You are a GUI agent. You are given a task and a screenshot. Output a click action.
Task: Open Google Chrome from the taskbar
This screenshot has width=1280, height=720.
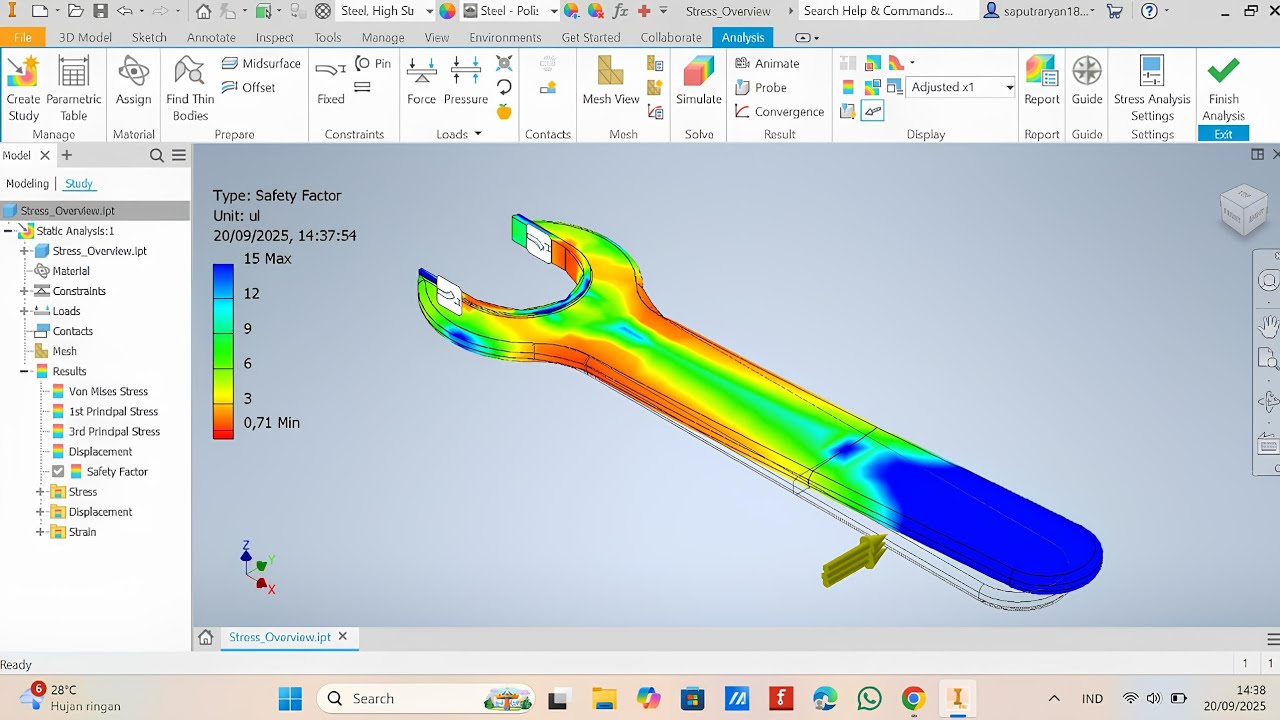coord(913,698)
